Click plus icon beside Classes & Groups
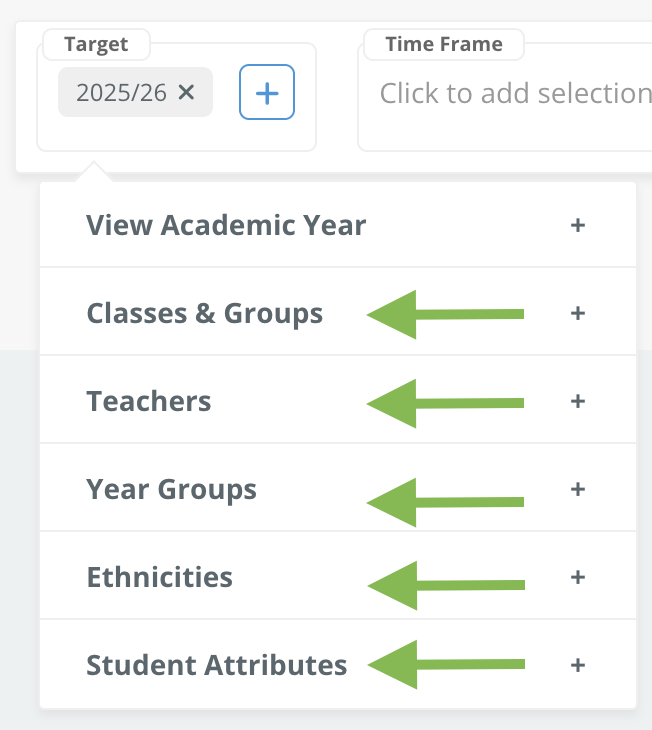Viewport: 652px width, 730px height. [x=577, y=313]
